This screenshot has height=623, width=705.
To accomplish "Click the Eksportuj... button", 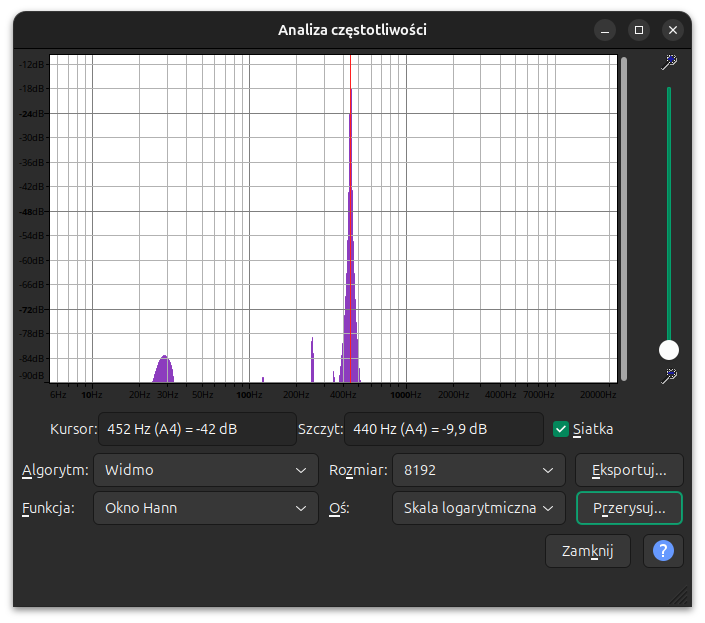I will 629,470.
